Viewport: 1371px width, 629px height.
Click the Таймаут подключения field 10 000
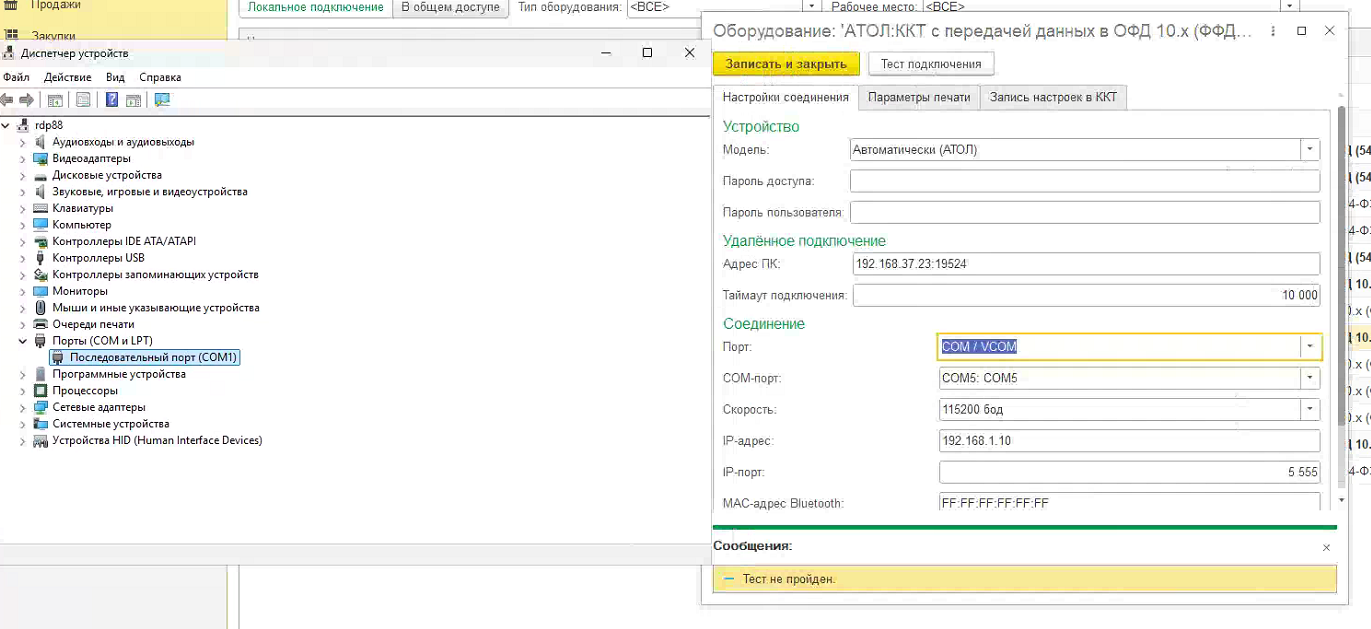point(1086,295)
